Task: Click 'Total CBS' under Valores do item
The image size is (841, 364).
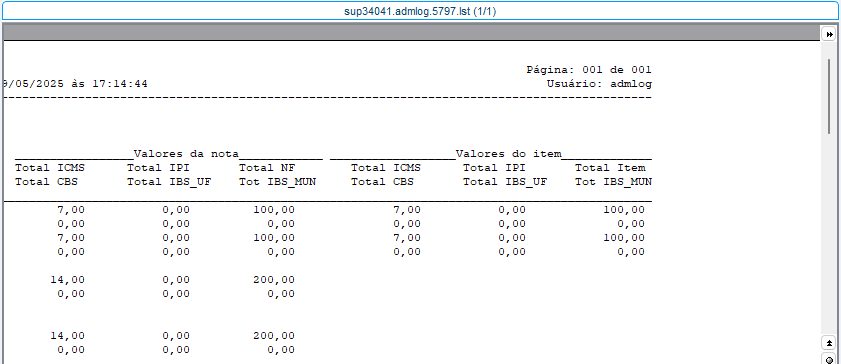Action: (382, 182)
